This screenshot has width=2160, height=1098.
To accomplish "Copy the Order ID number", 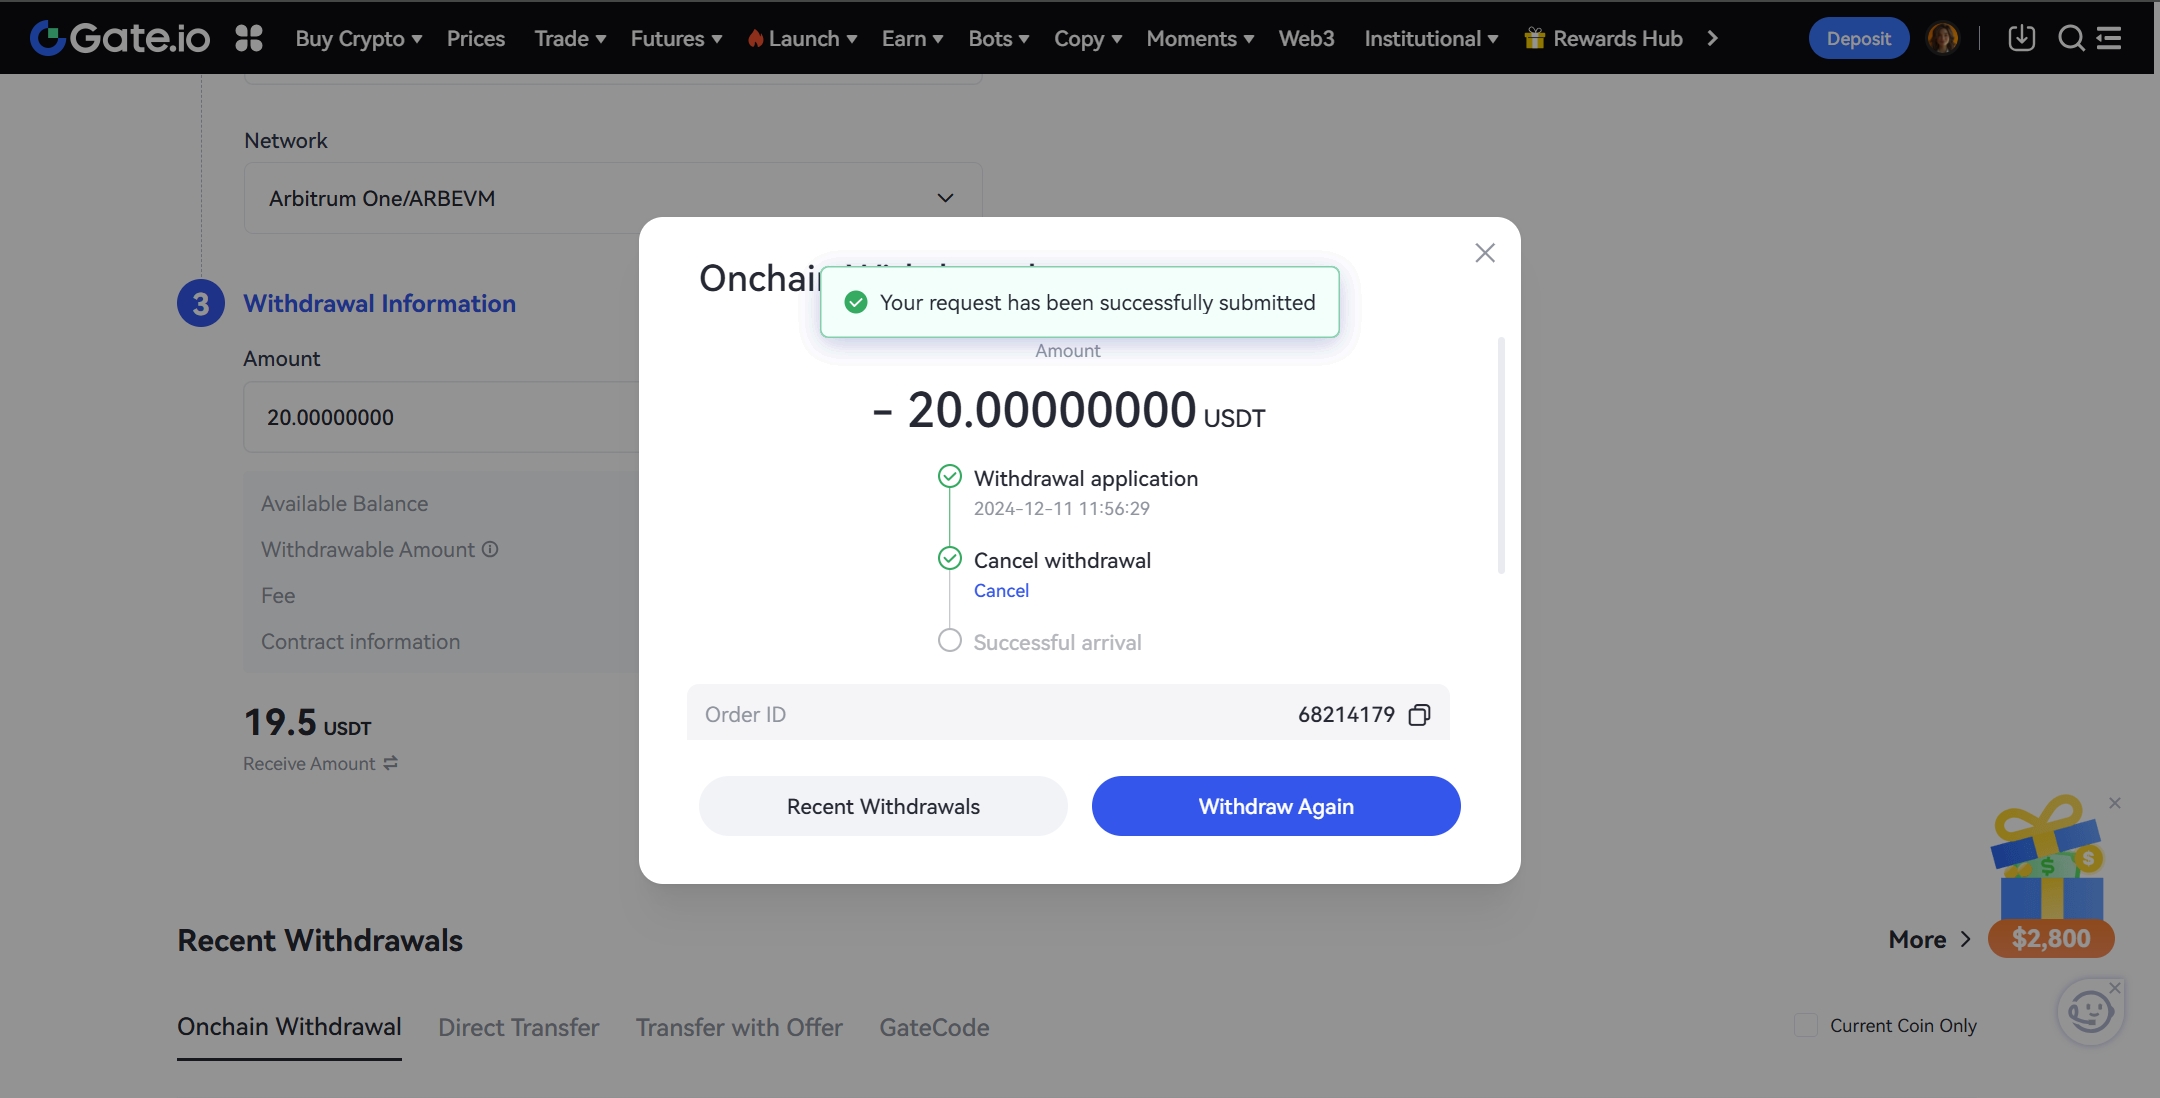I will [1419, 715].
